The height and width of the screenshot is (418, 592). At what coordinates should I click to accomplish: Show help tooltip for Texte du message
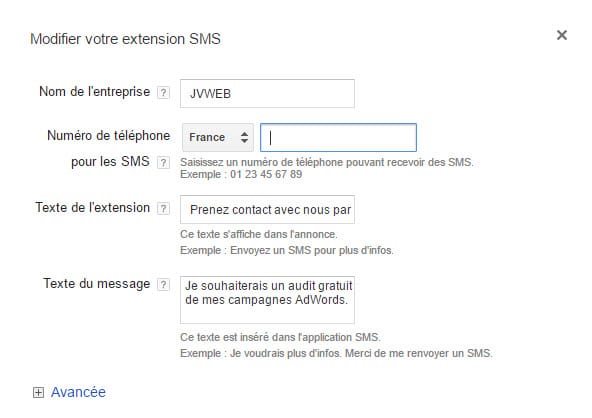[163, 284]
